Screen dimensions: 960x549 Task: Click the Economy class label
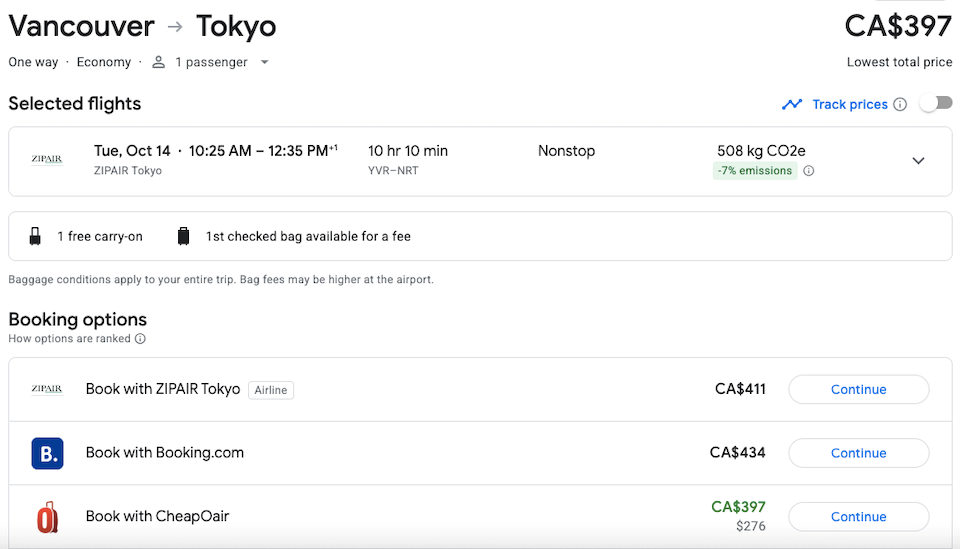(x=103, y=62)
